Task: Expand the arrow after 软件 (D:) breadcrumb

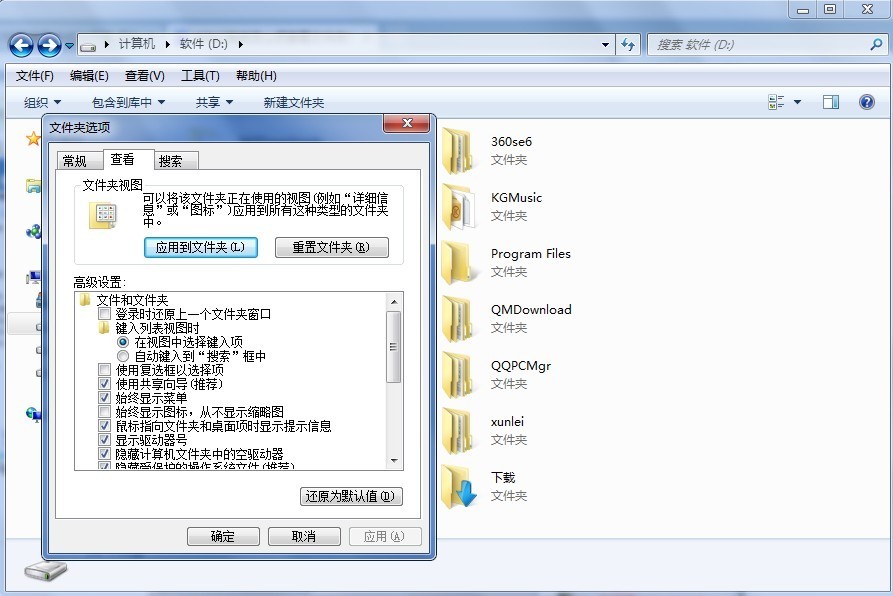Action: tap(241, 44)
